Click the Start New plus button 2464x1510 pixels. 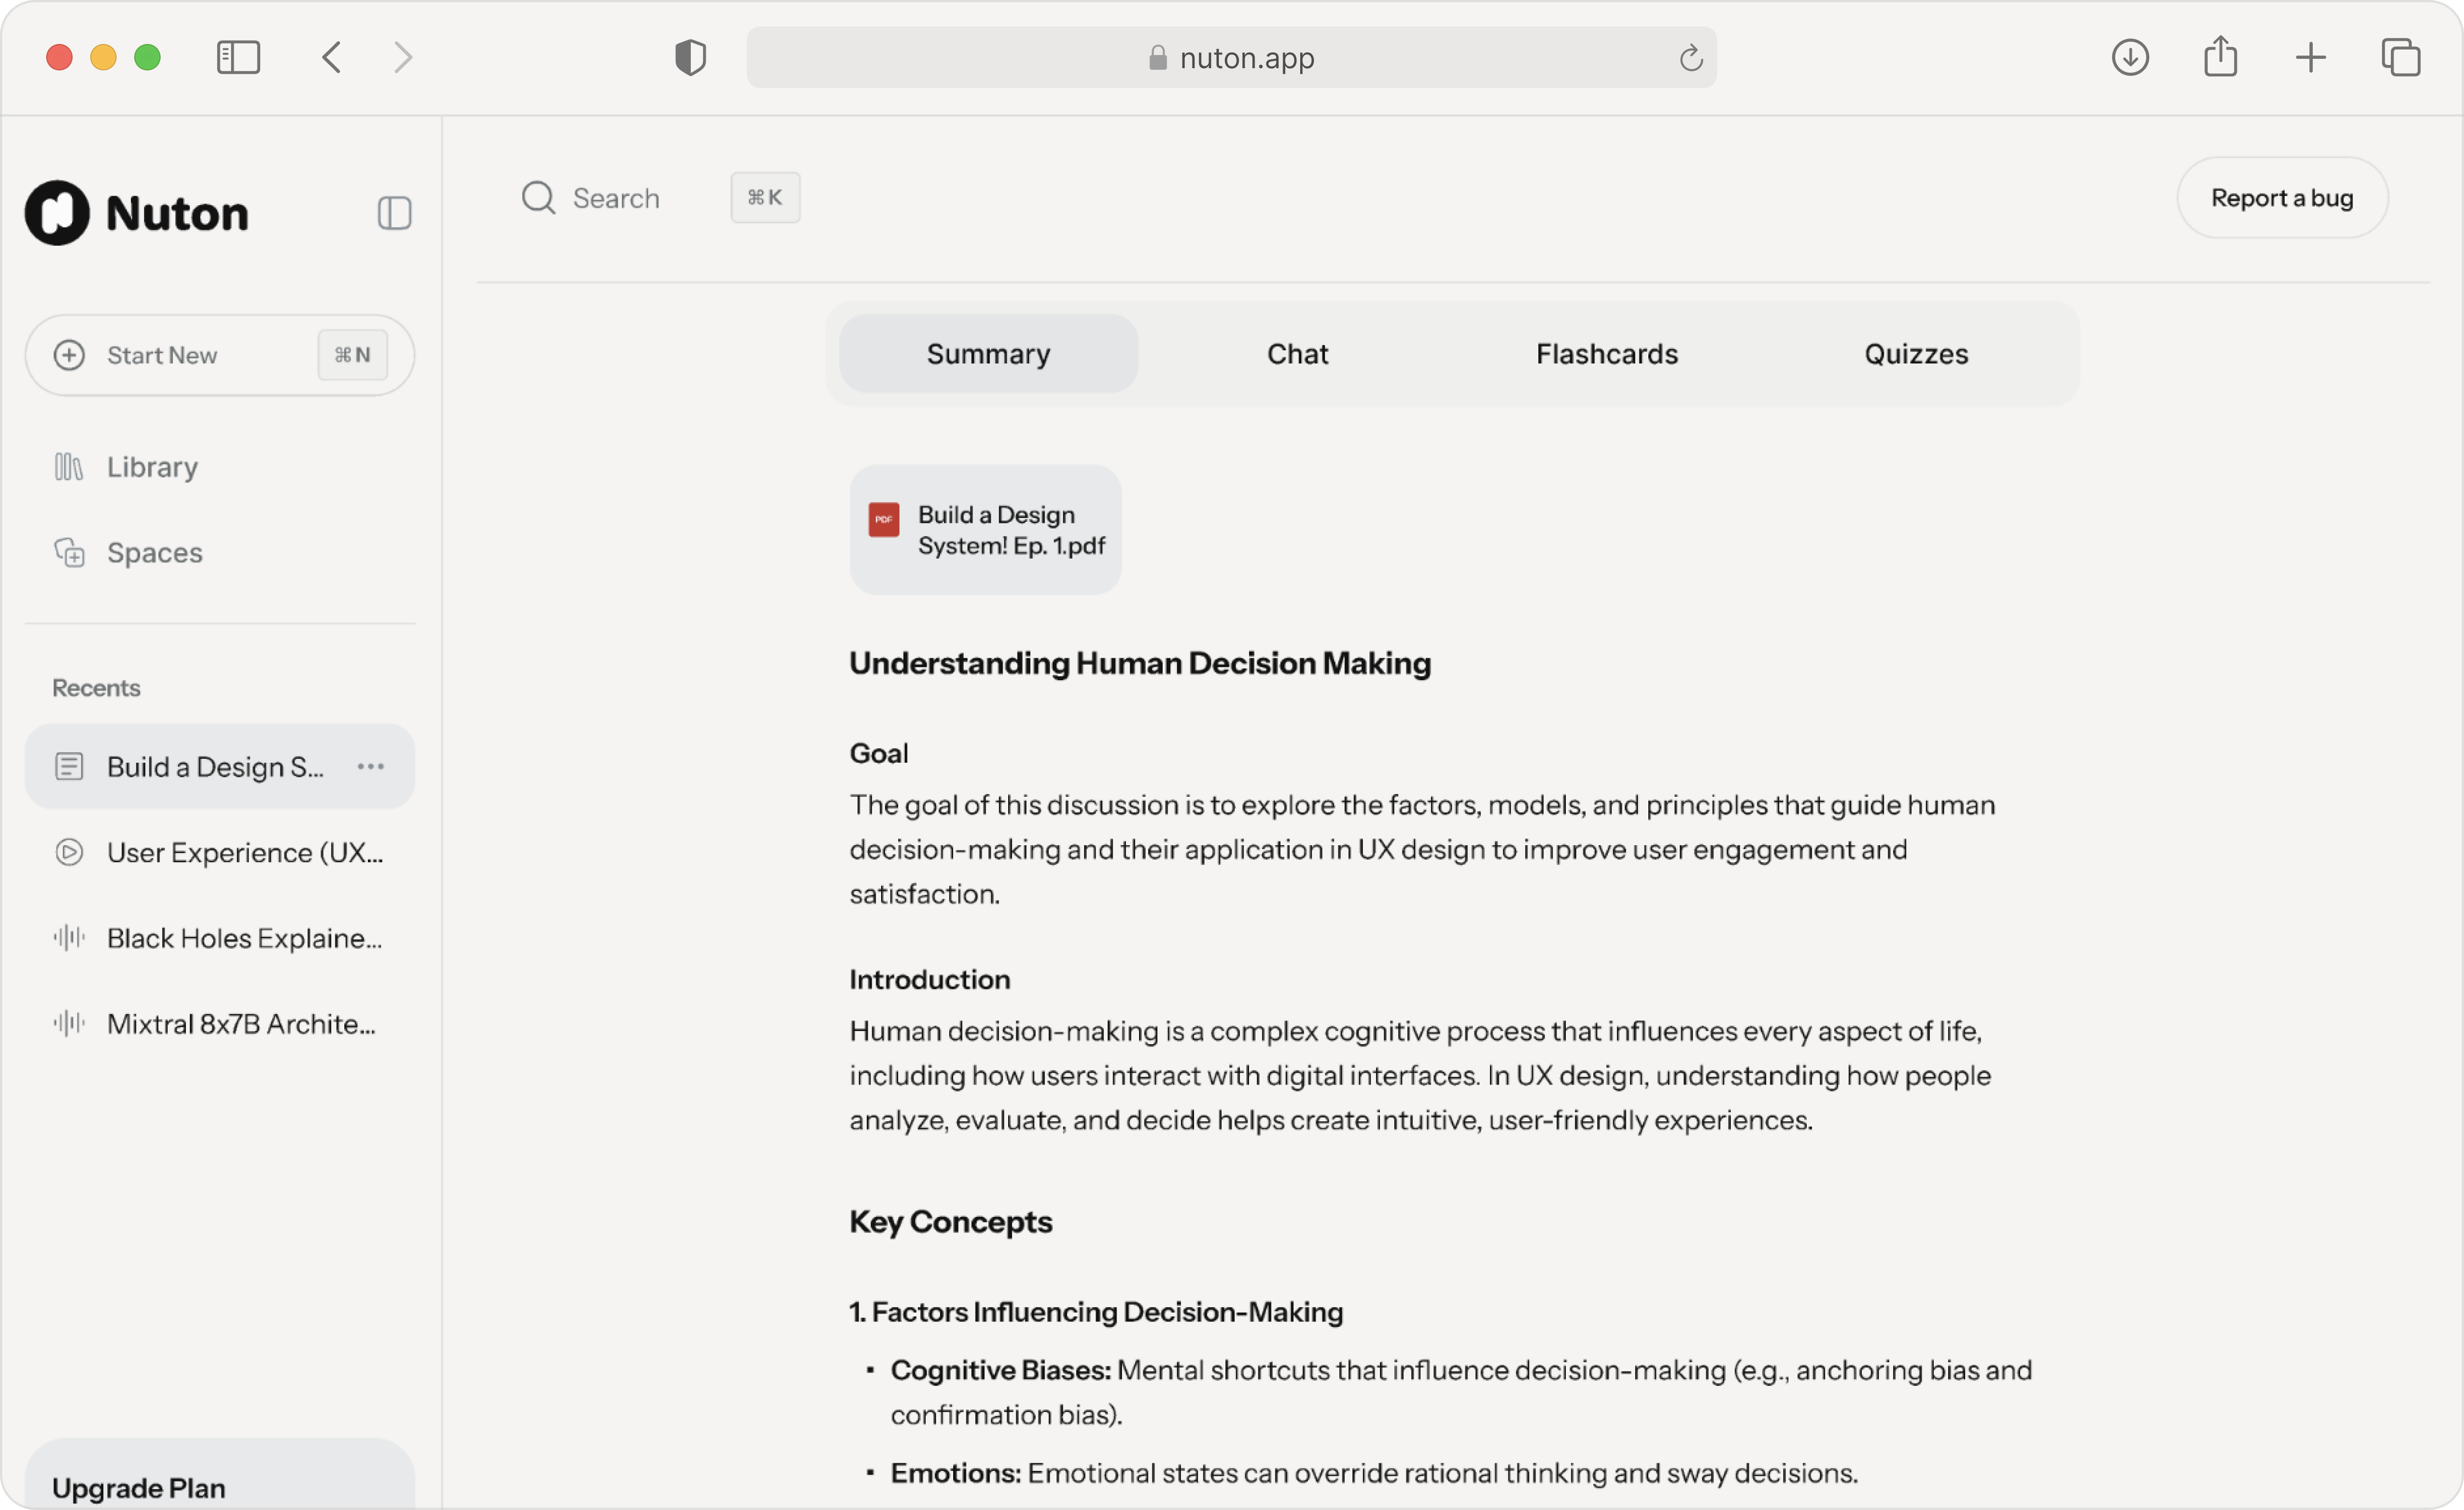coord(70,355)
